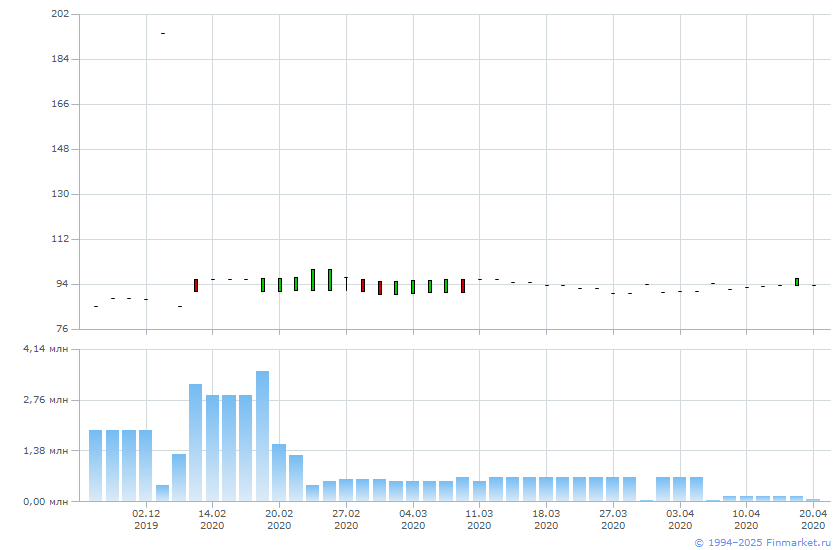Click the green candle on the 04.03 2020 gridline
840x550 pixels.
[413, 287]
